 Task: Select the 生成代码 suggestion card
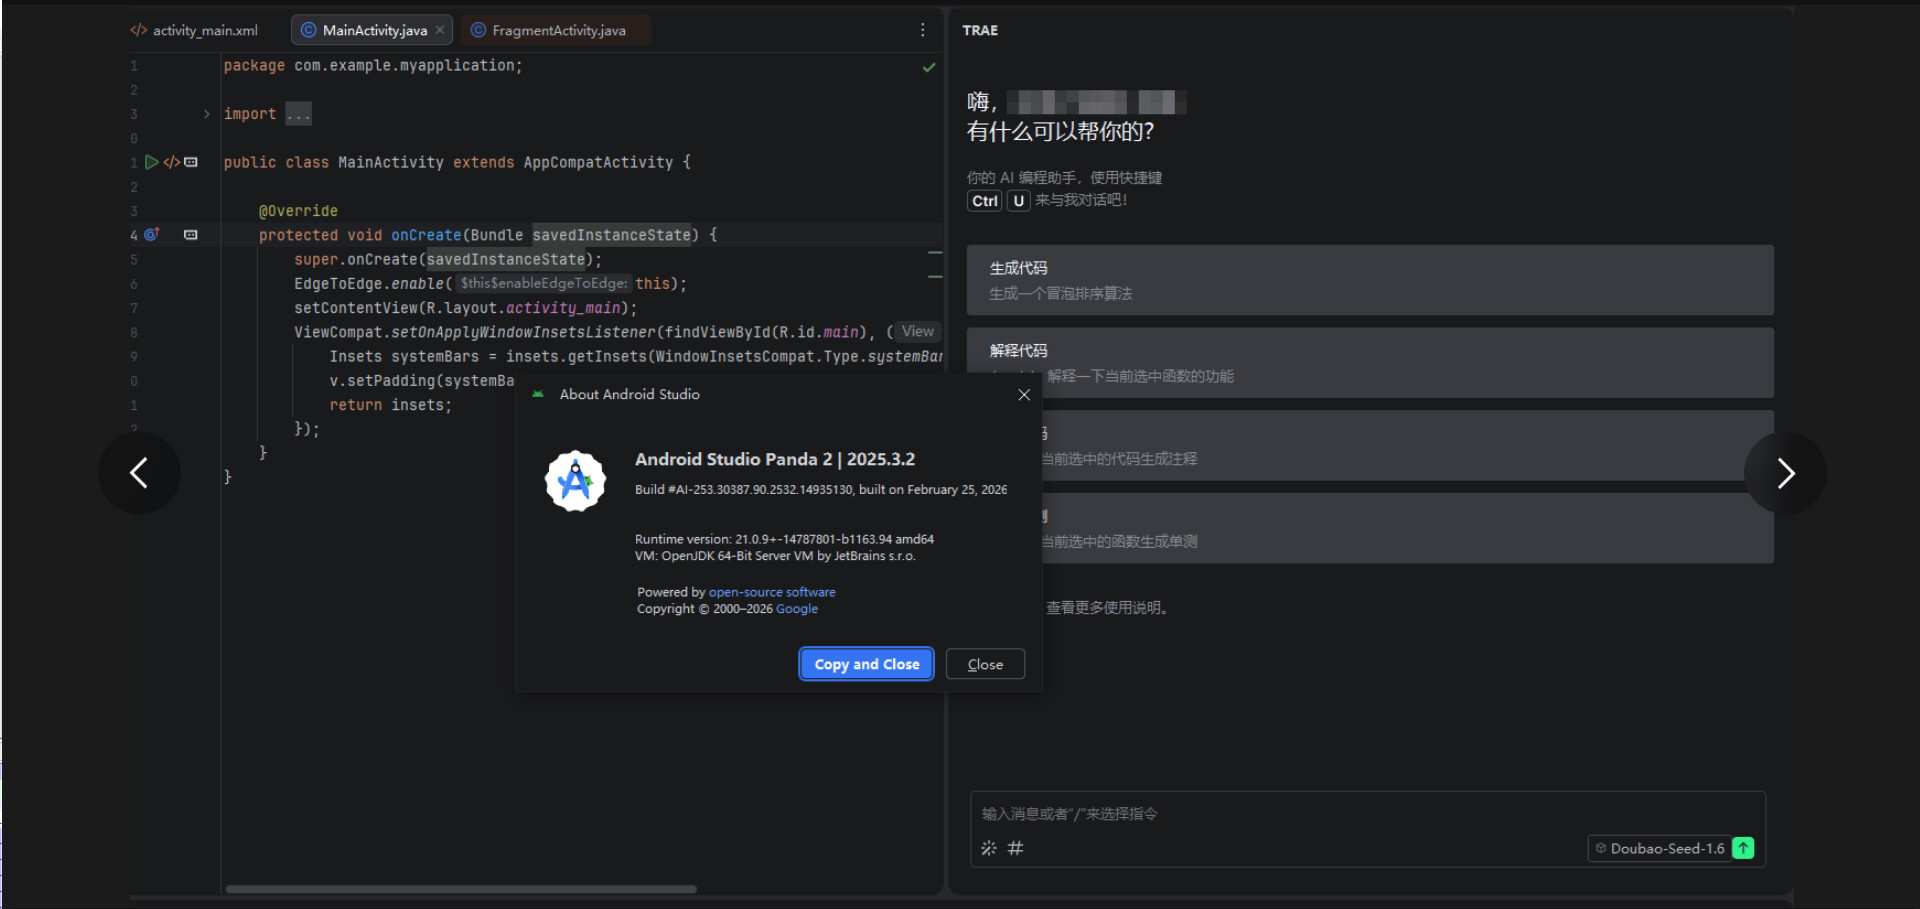click(x=1369, y=280)
